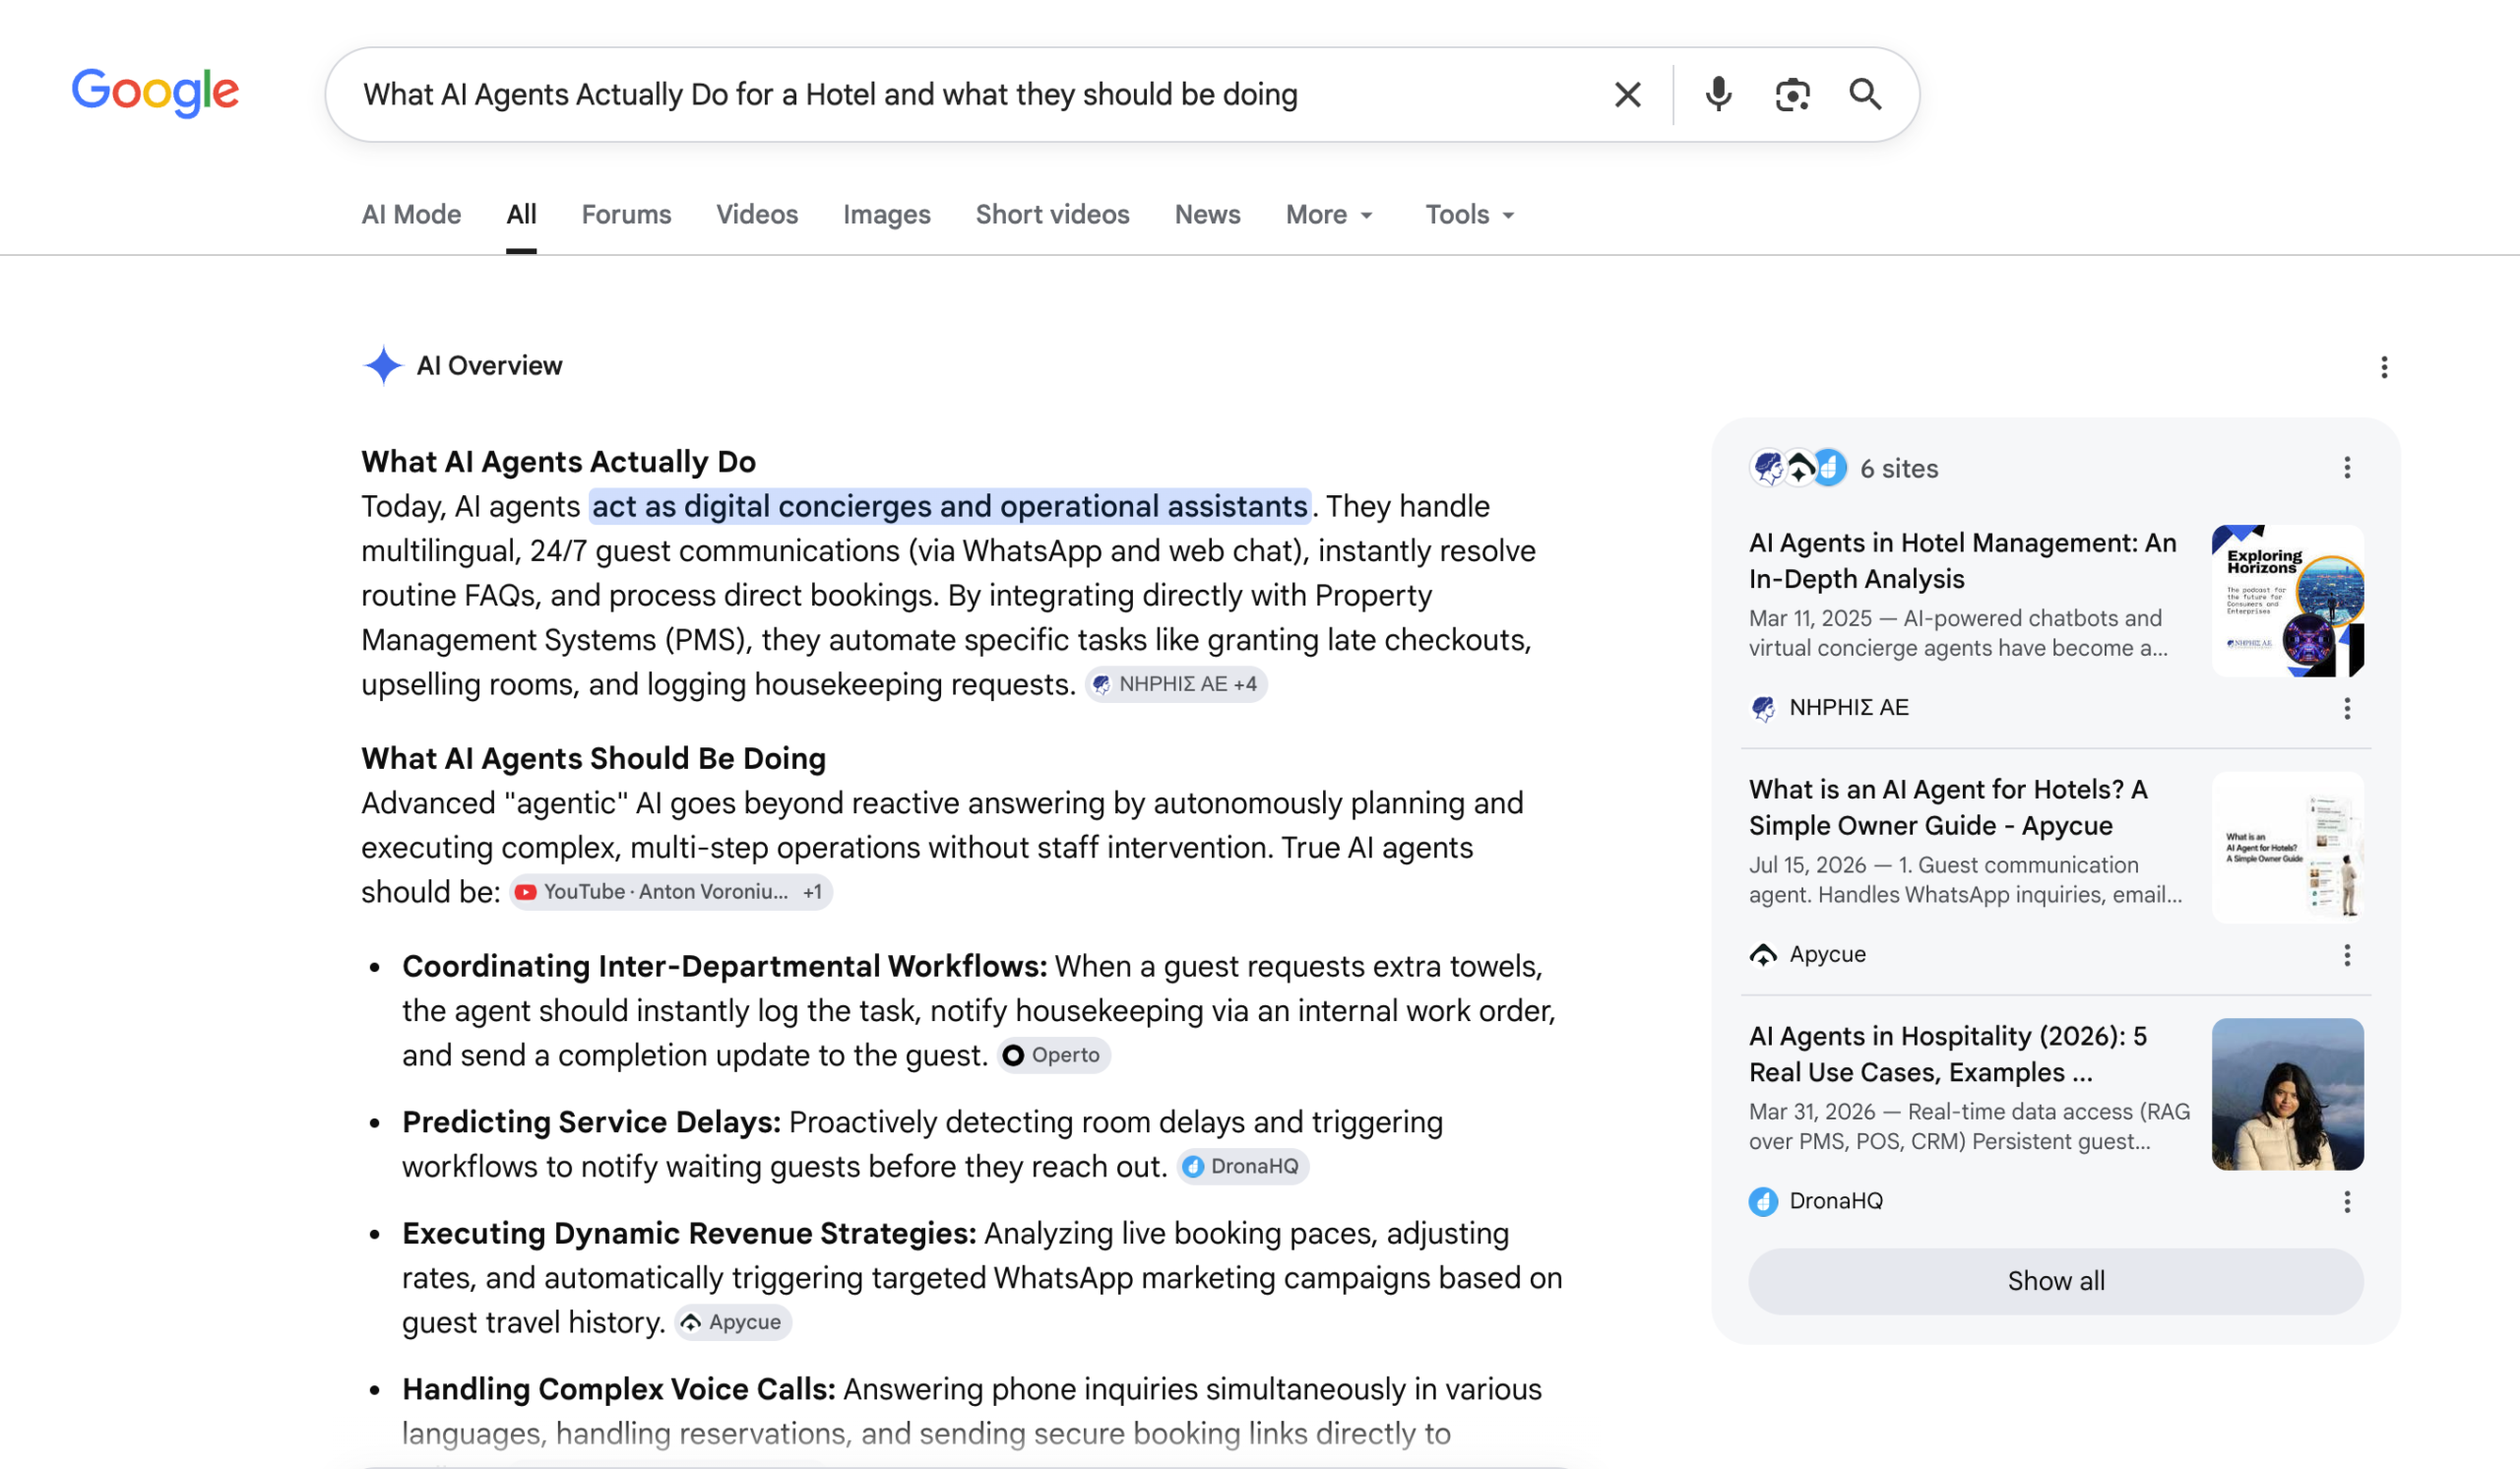Start voice search with microphone icon
The height and width of the screenshot is (1469, 2520).
tap(1718, 95)
